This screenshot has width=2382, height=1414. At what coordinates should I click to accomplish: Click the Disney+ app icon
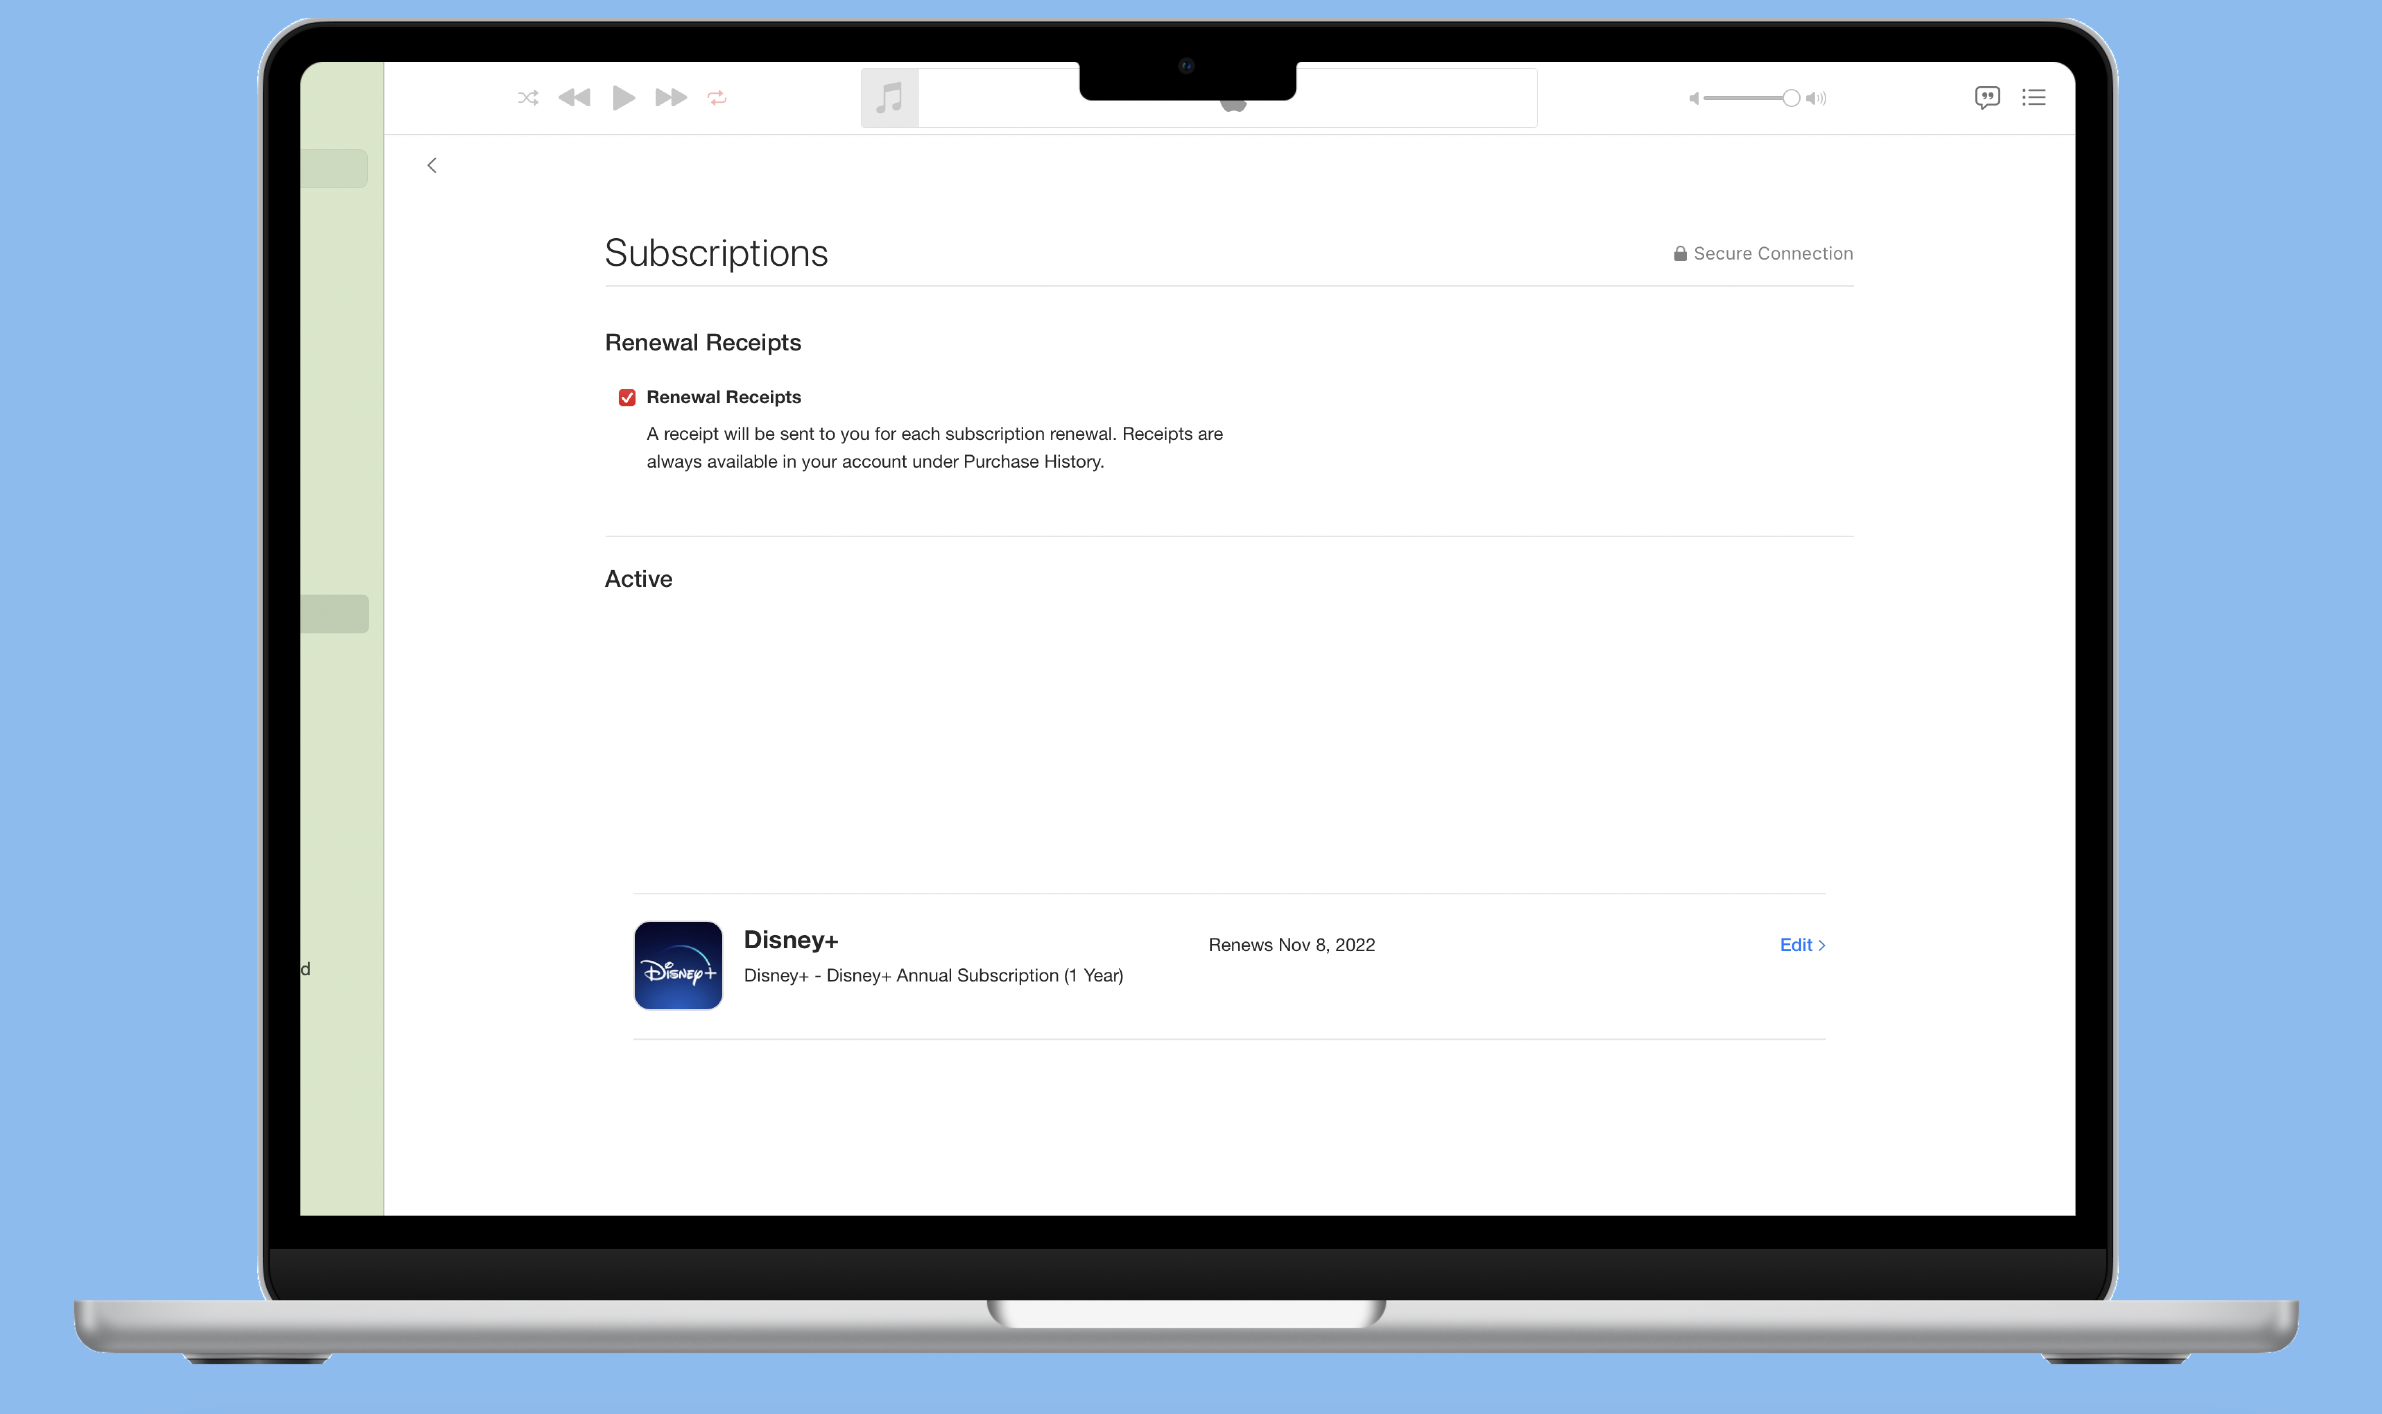pyautogui.click(x=678, y=966)
